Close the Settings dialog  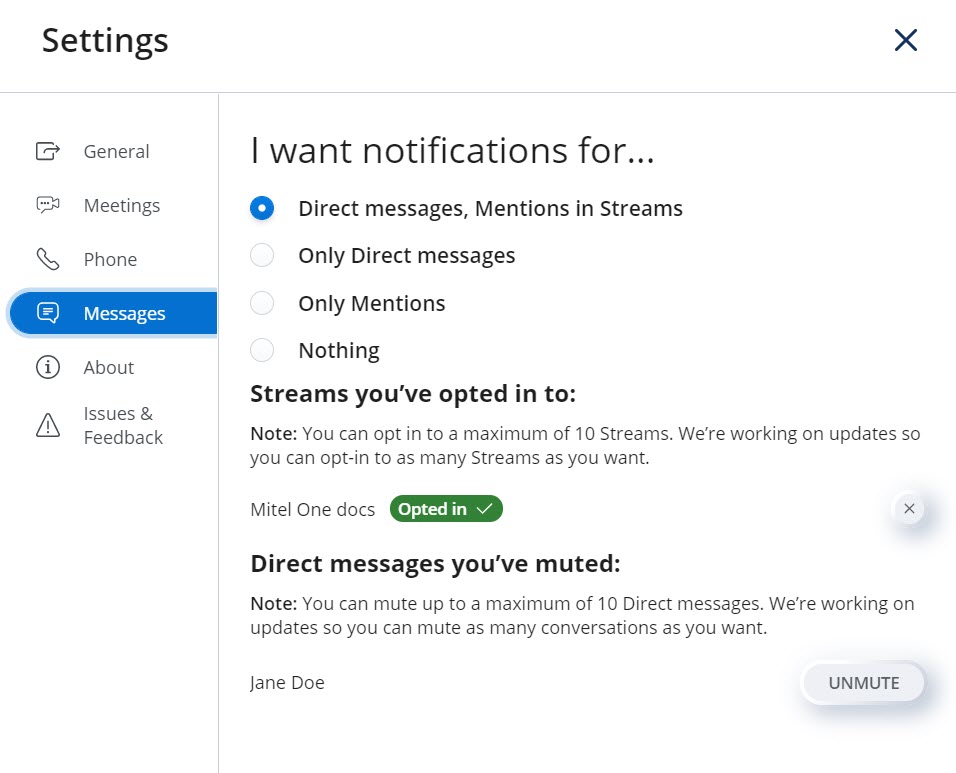[905, 40]
